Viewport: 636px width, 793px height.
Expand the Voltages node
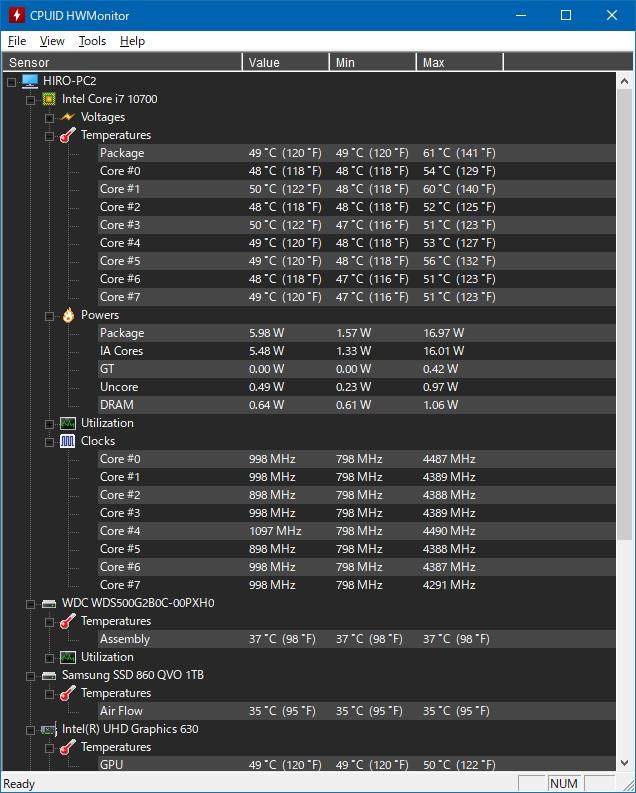[49, 118]
